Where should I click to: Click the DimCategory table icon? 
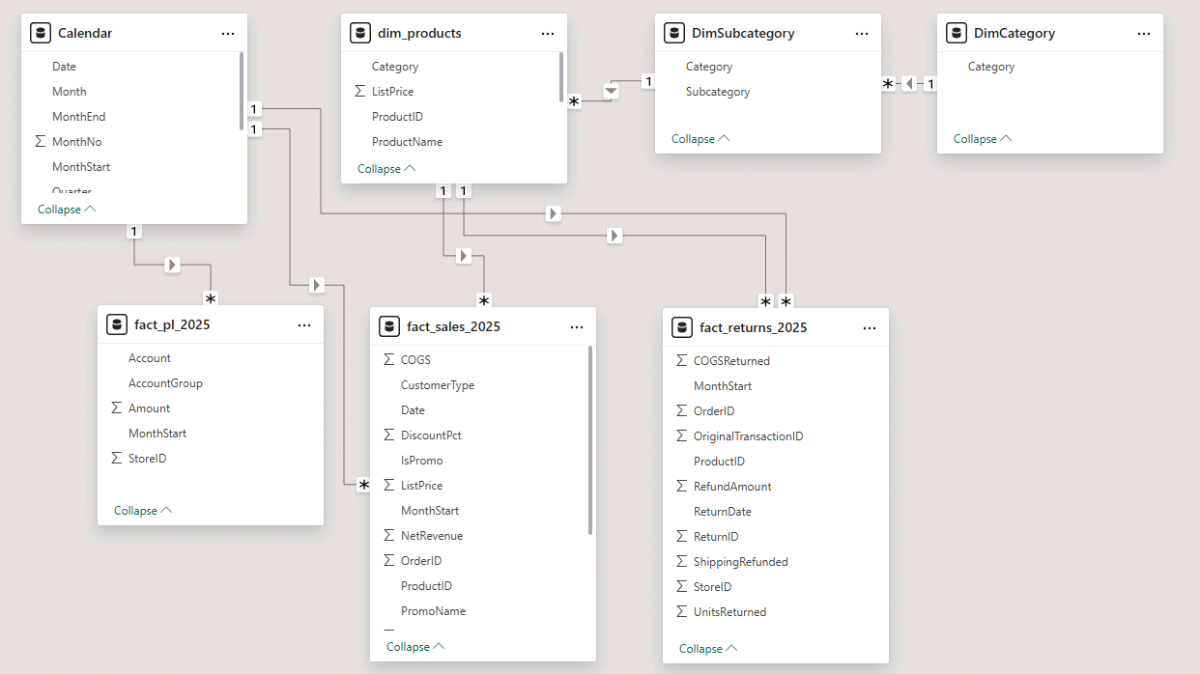coord(957,33)
